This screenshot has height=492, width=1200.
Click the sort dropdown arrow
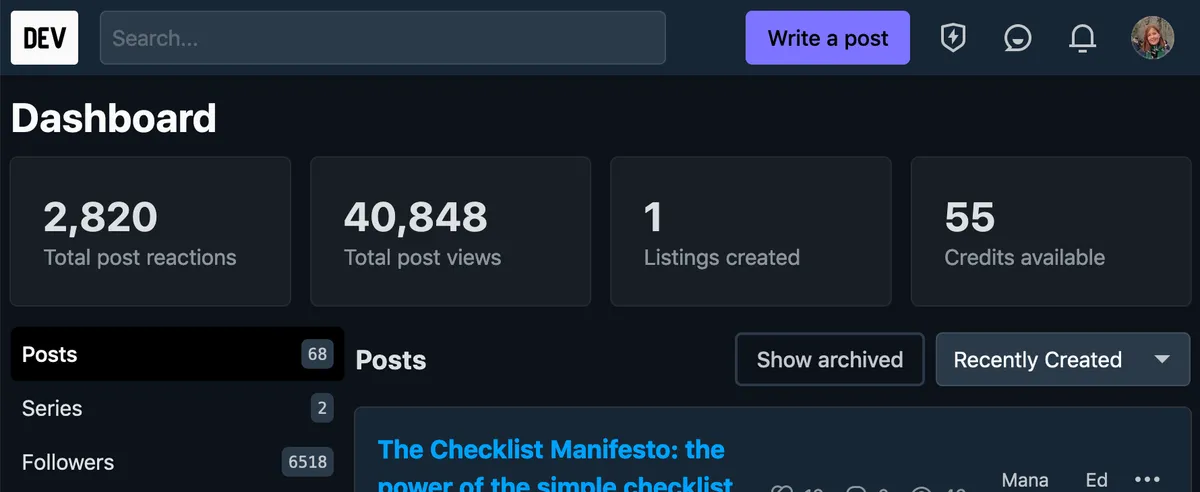(x=1162, y=359)
